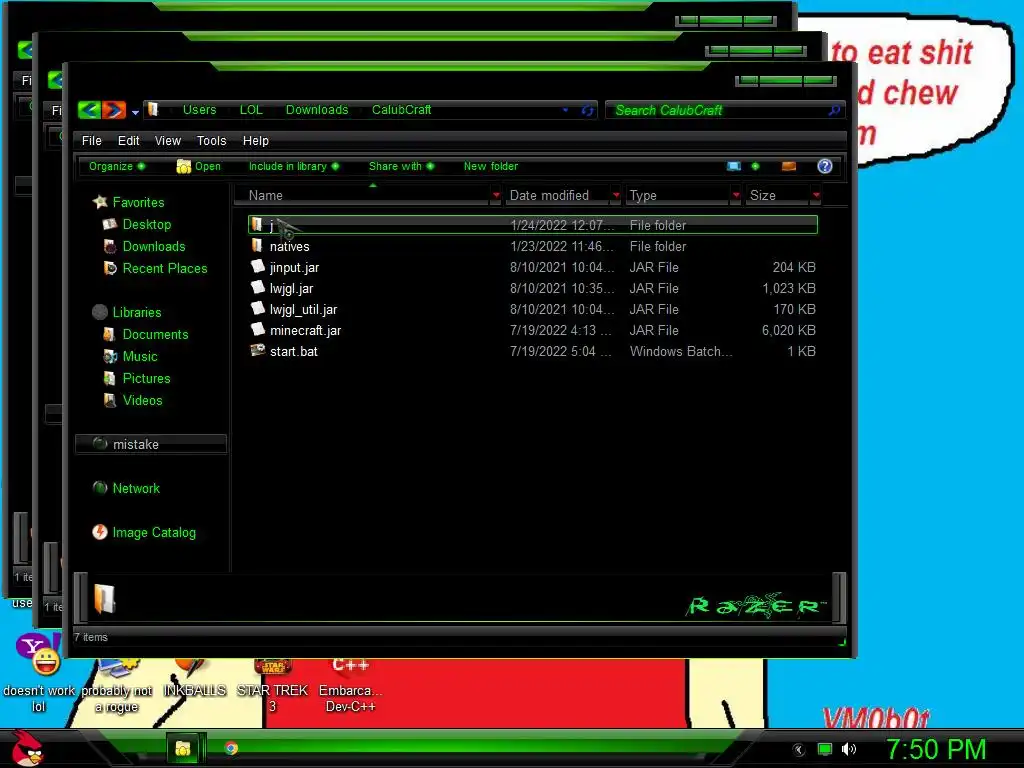This screenshot has width=1024, height=768.
Task: Select LOL in the address breadcrumb
Action: click(251, 110)
